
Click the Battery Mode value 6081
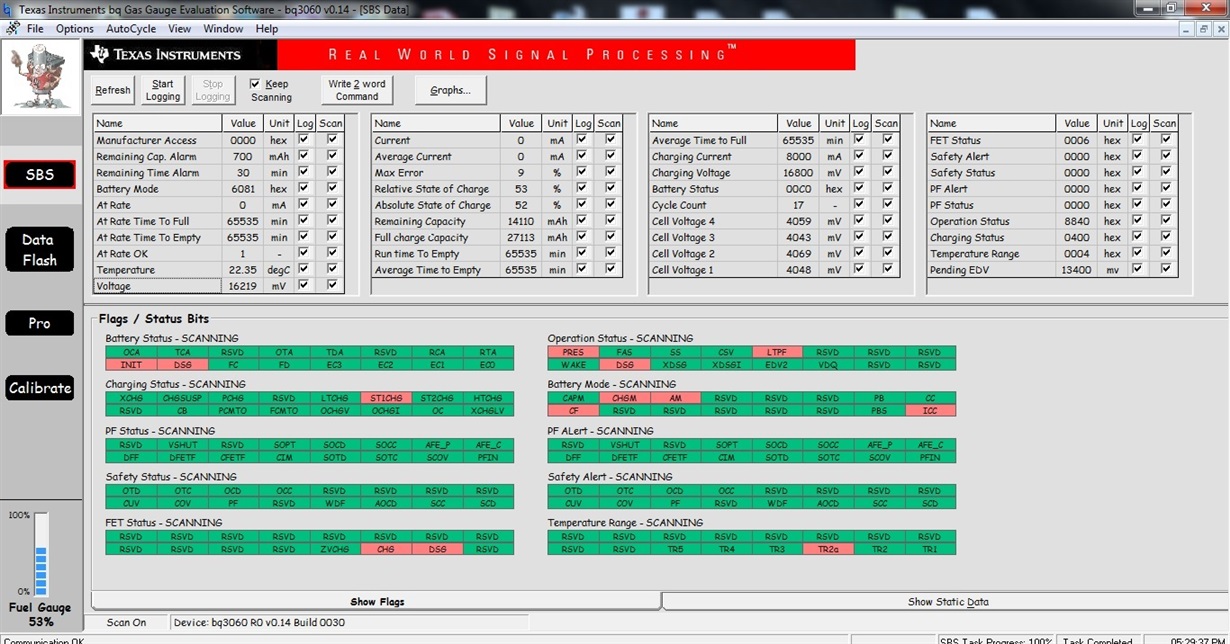point(243,189)
